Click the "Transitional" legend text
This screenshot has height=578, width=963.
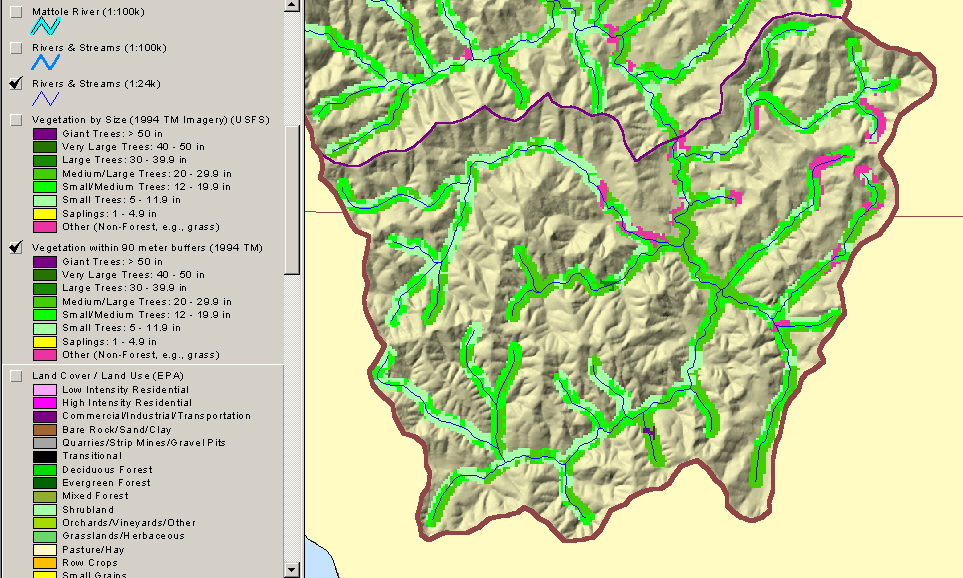[x=92, y=456]
